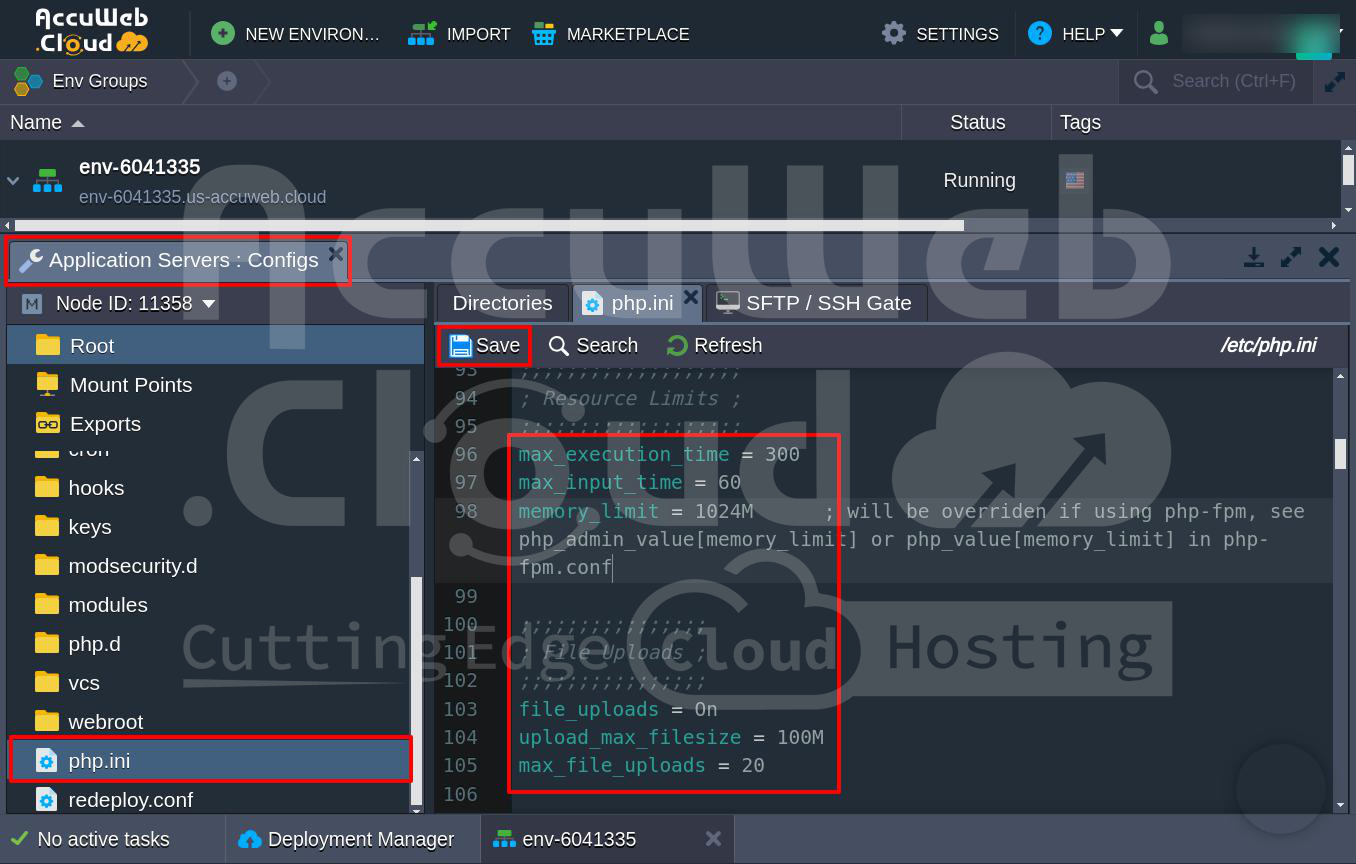The width and height of the screenshot is (1356, 864).
Task: Click the green user account icon
Action: pos(1159,34)
